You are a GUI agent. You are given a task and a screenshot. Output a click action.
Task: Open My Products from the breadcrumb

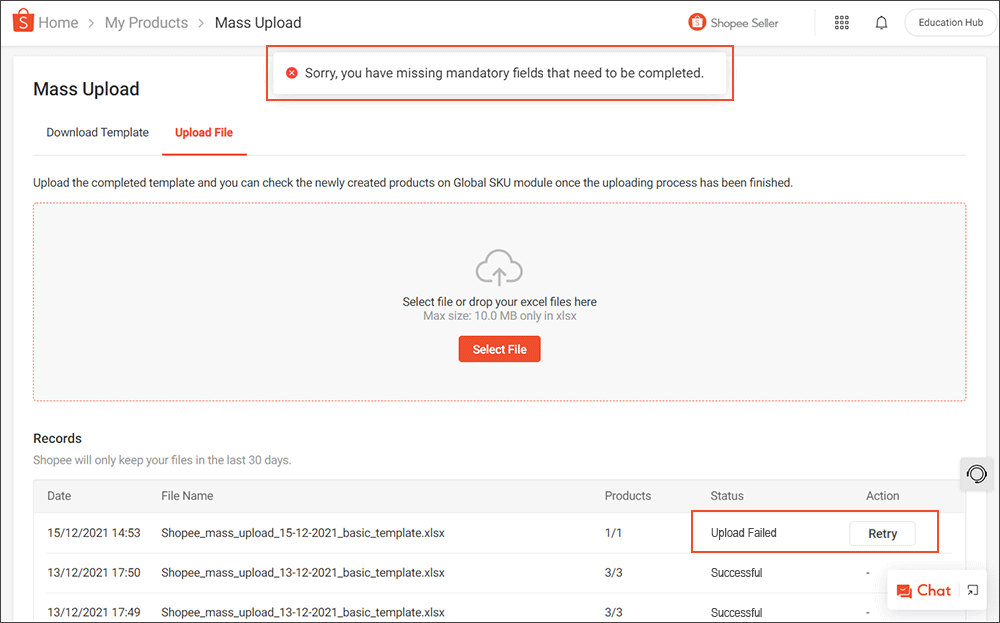click(x=146, y=22)
